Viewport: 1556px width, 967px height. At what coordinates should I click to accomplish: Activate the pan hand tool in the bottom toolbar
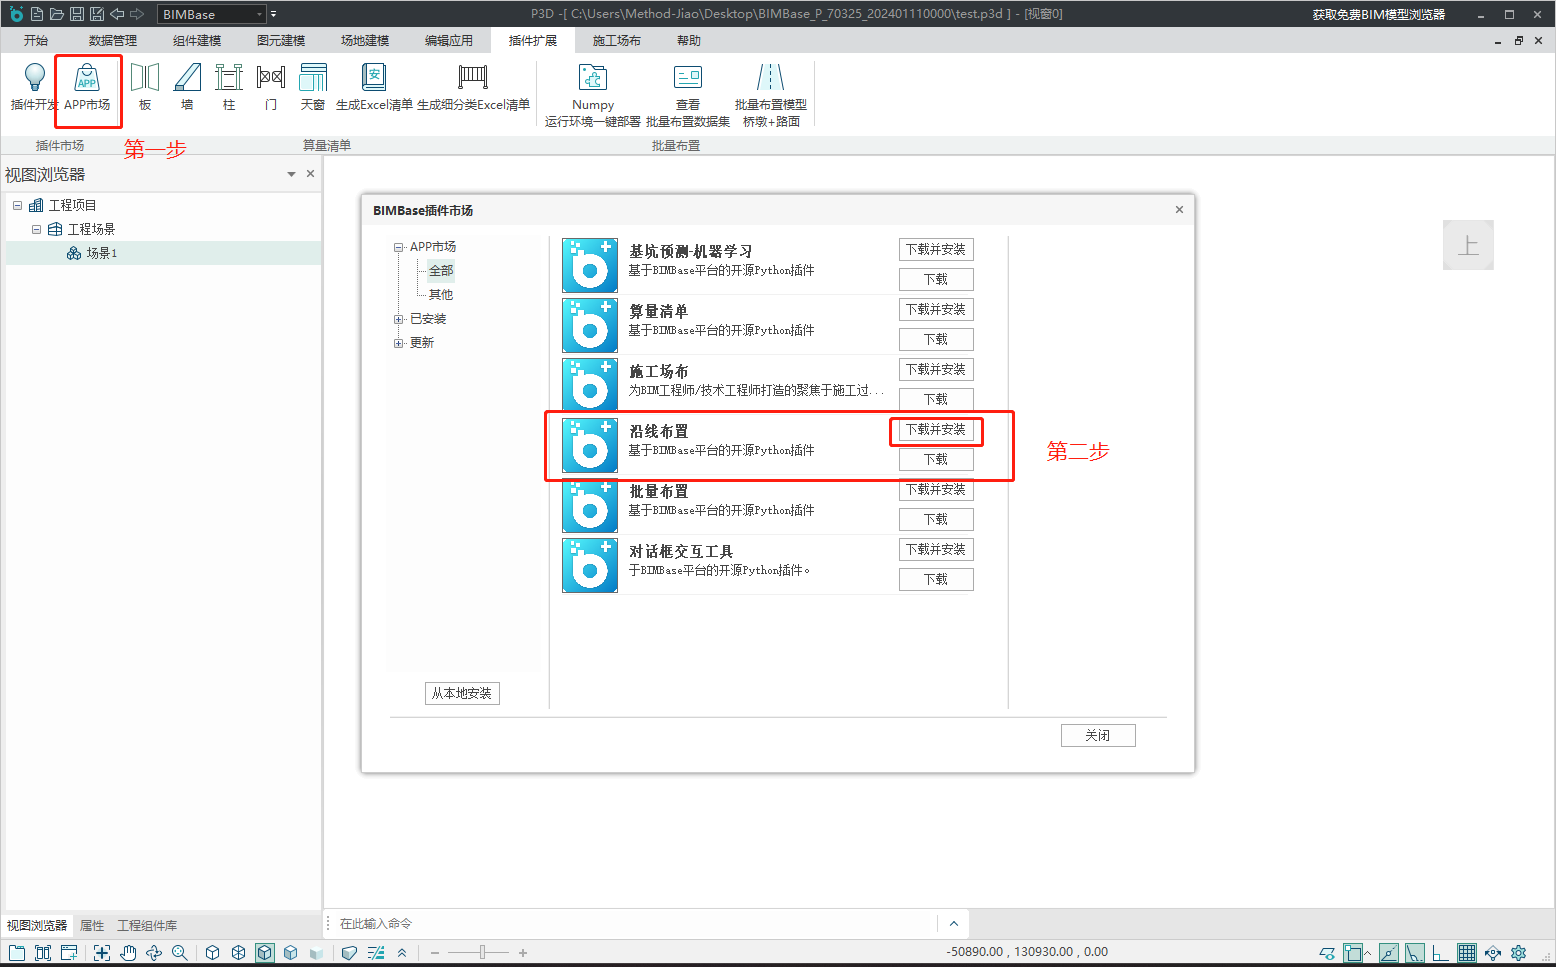[x=128, y=953]
